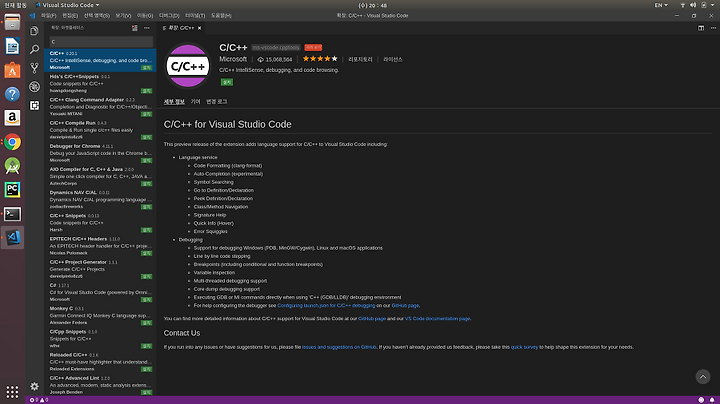Open the 터미널(T) menu

pos(195,16)
